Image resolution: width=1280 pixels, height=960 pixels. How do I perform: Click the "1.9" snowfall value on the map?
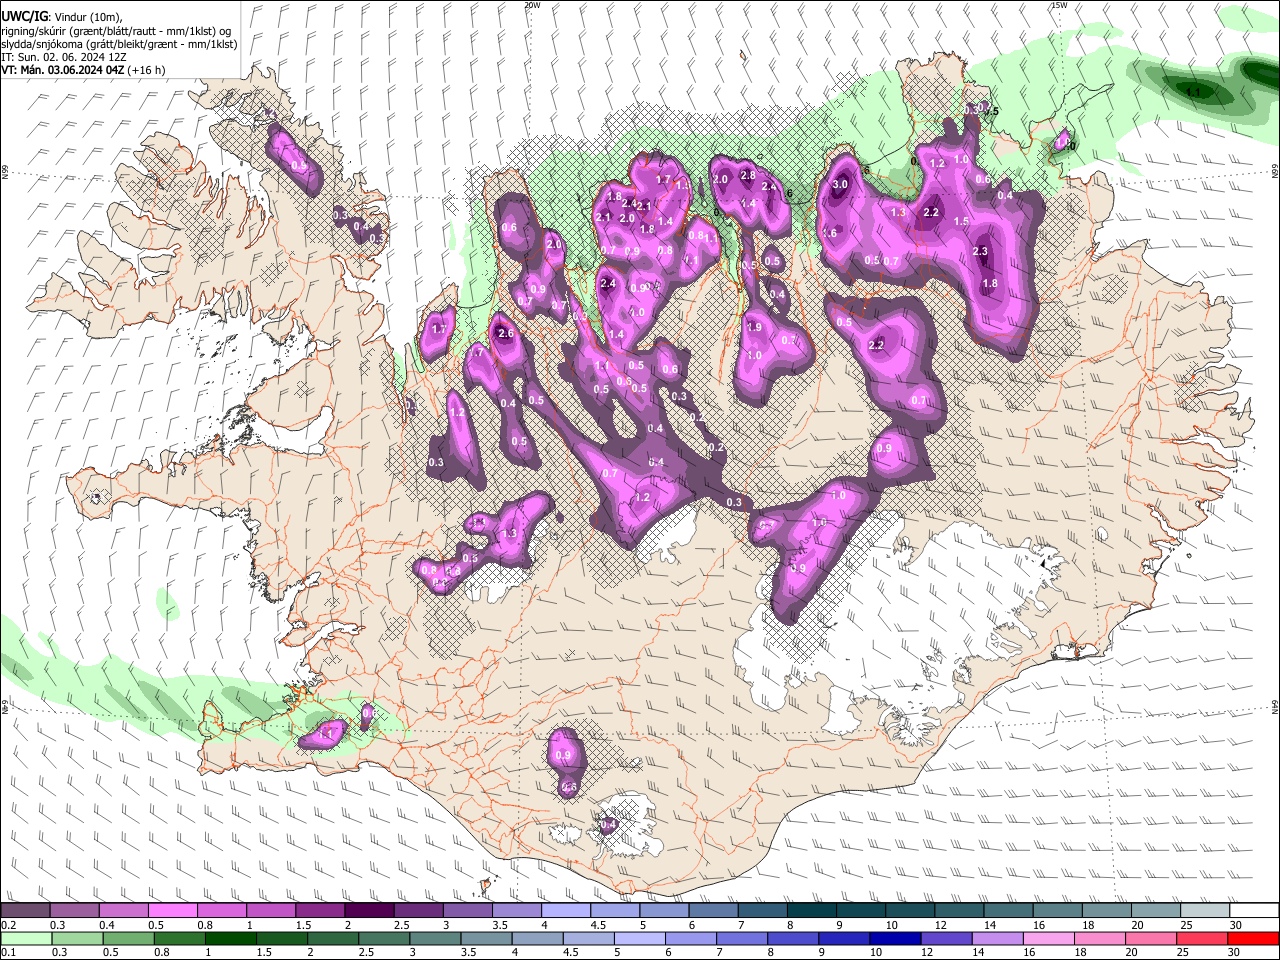(754, 327)
